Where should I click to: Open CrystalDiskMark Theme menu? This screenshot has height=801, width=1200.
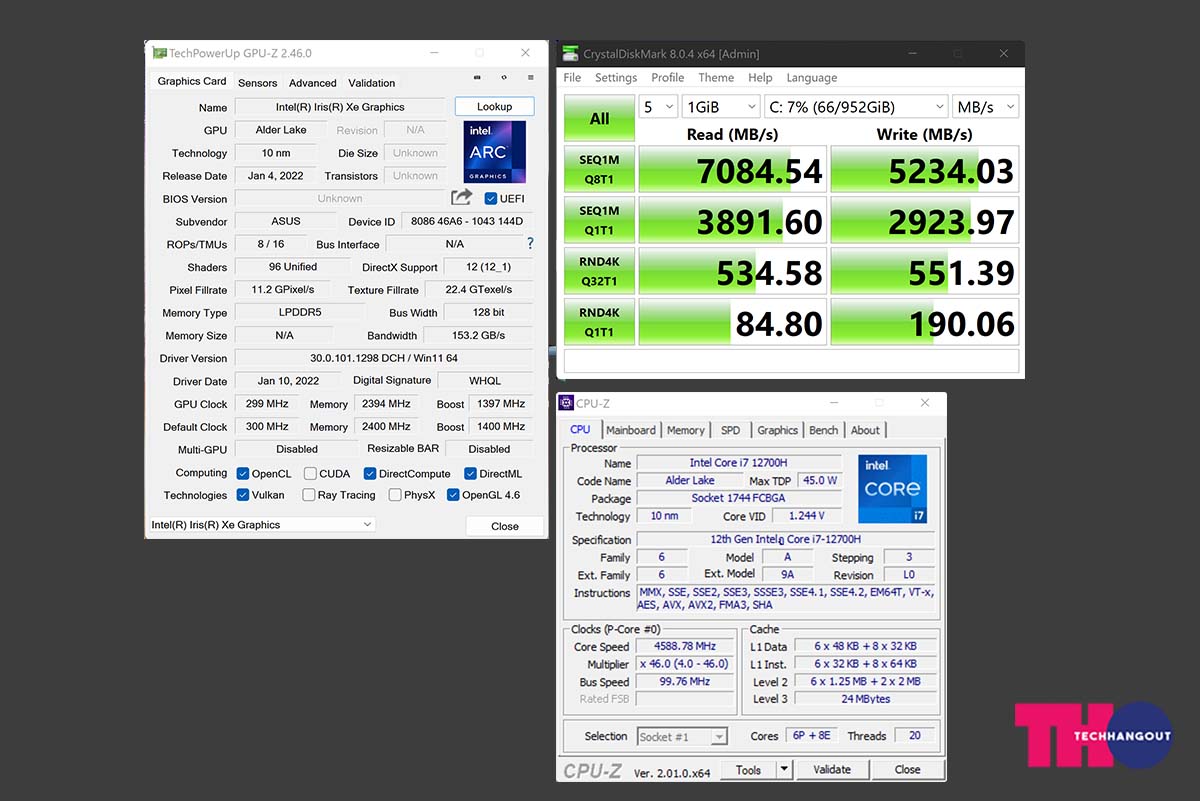tap(716, 78)
